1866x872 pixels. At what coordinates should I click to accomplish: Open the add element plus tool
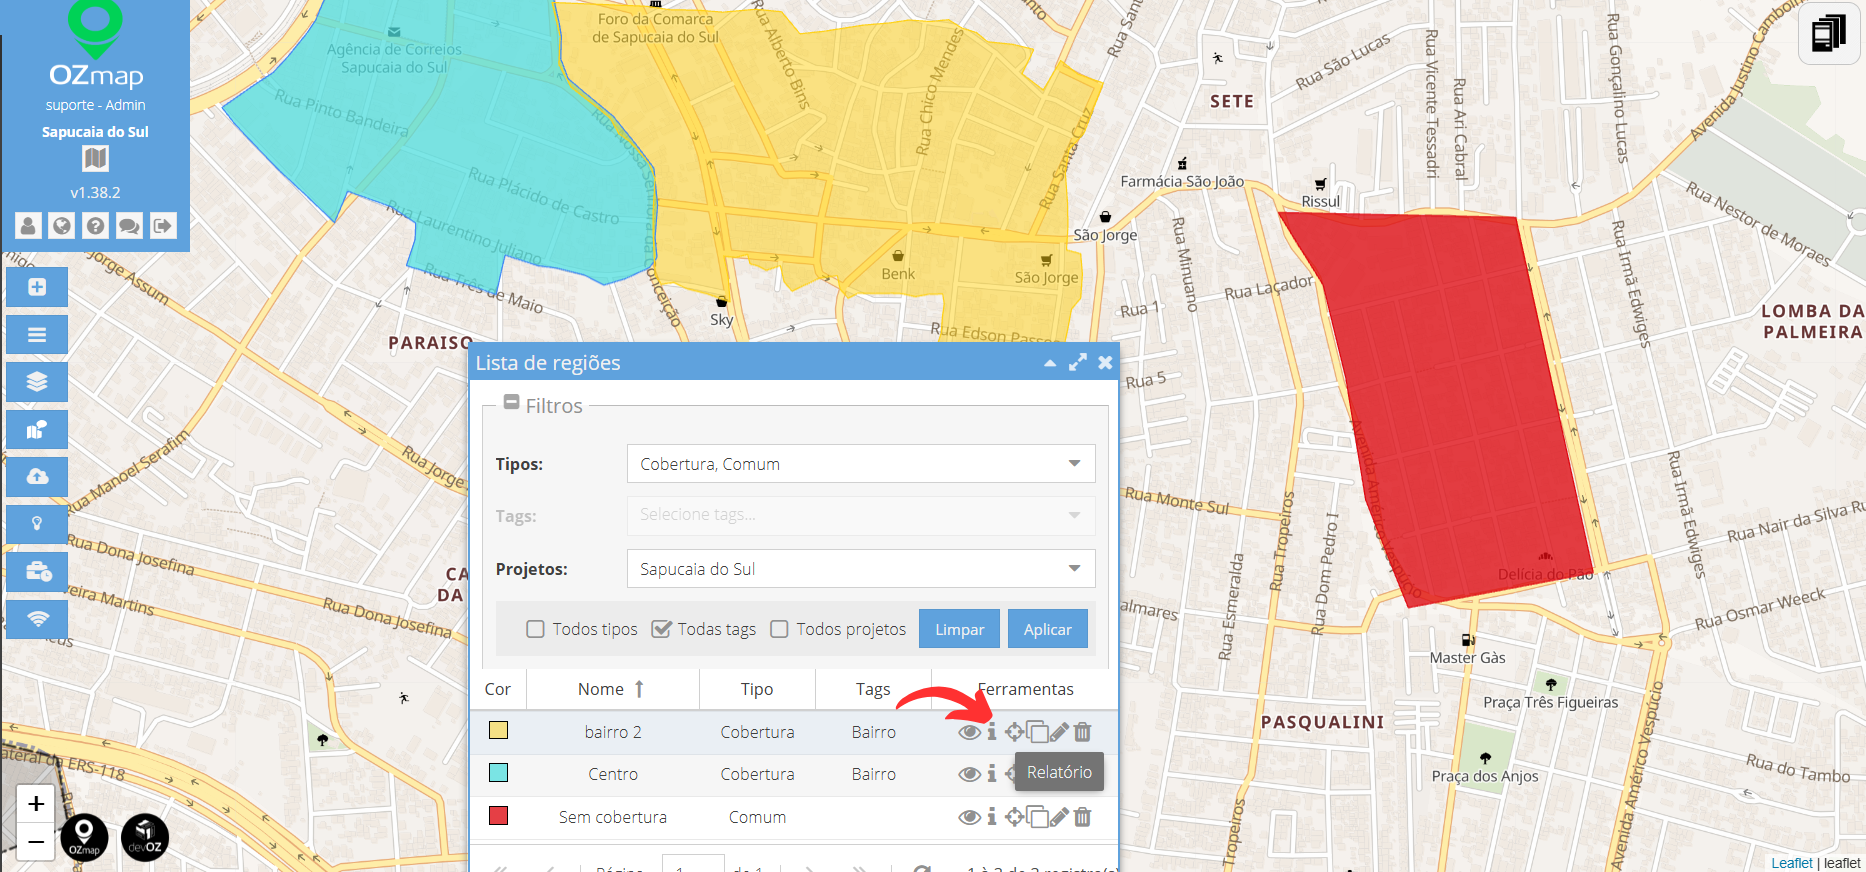(x=37, y=287)
